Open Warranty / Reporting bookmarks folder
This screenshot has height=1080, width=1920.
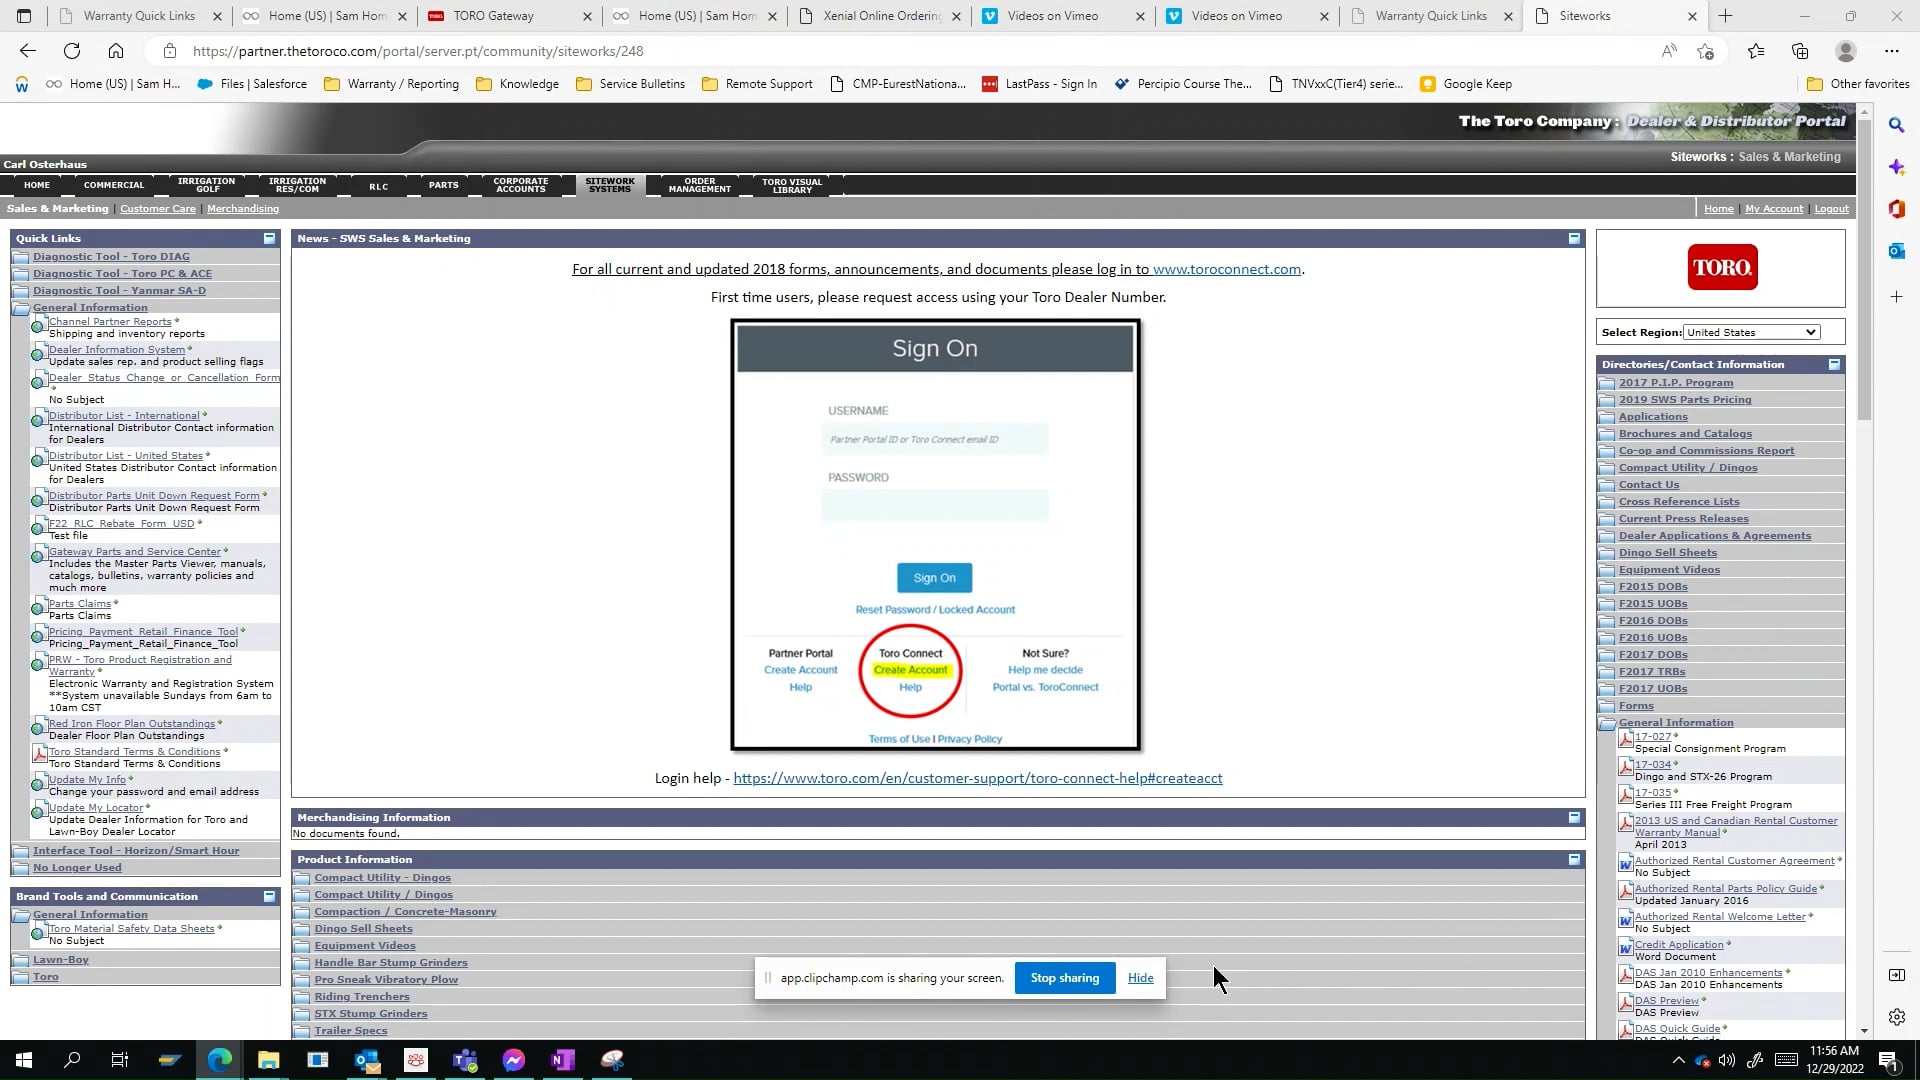pyautogui.click(x=392, y=84)
